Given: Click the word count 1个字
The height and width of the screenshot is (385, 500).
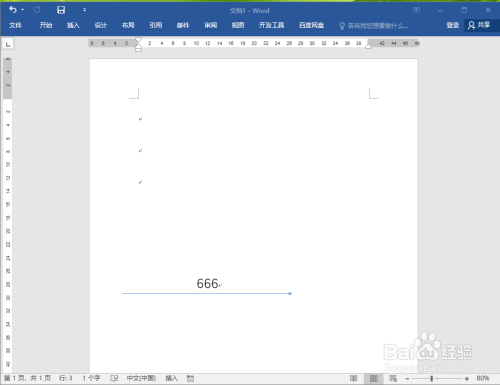Looking at the screenshot, I should 91,378.
